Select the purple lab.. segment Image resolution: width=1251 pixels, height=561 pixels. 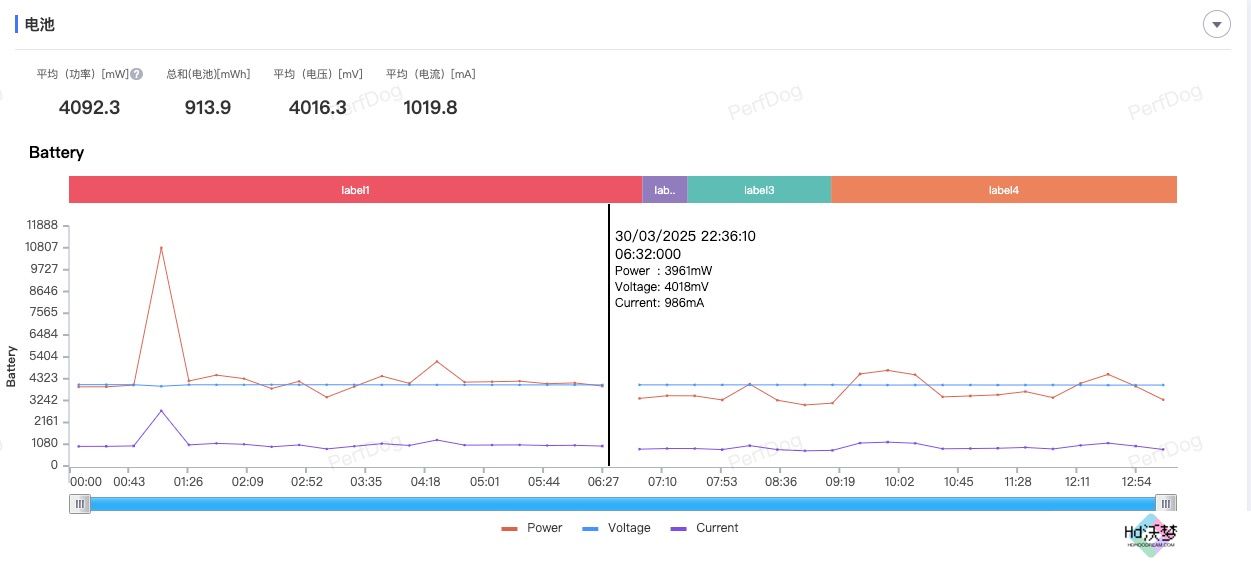[664, 190]
